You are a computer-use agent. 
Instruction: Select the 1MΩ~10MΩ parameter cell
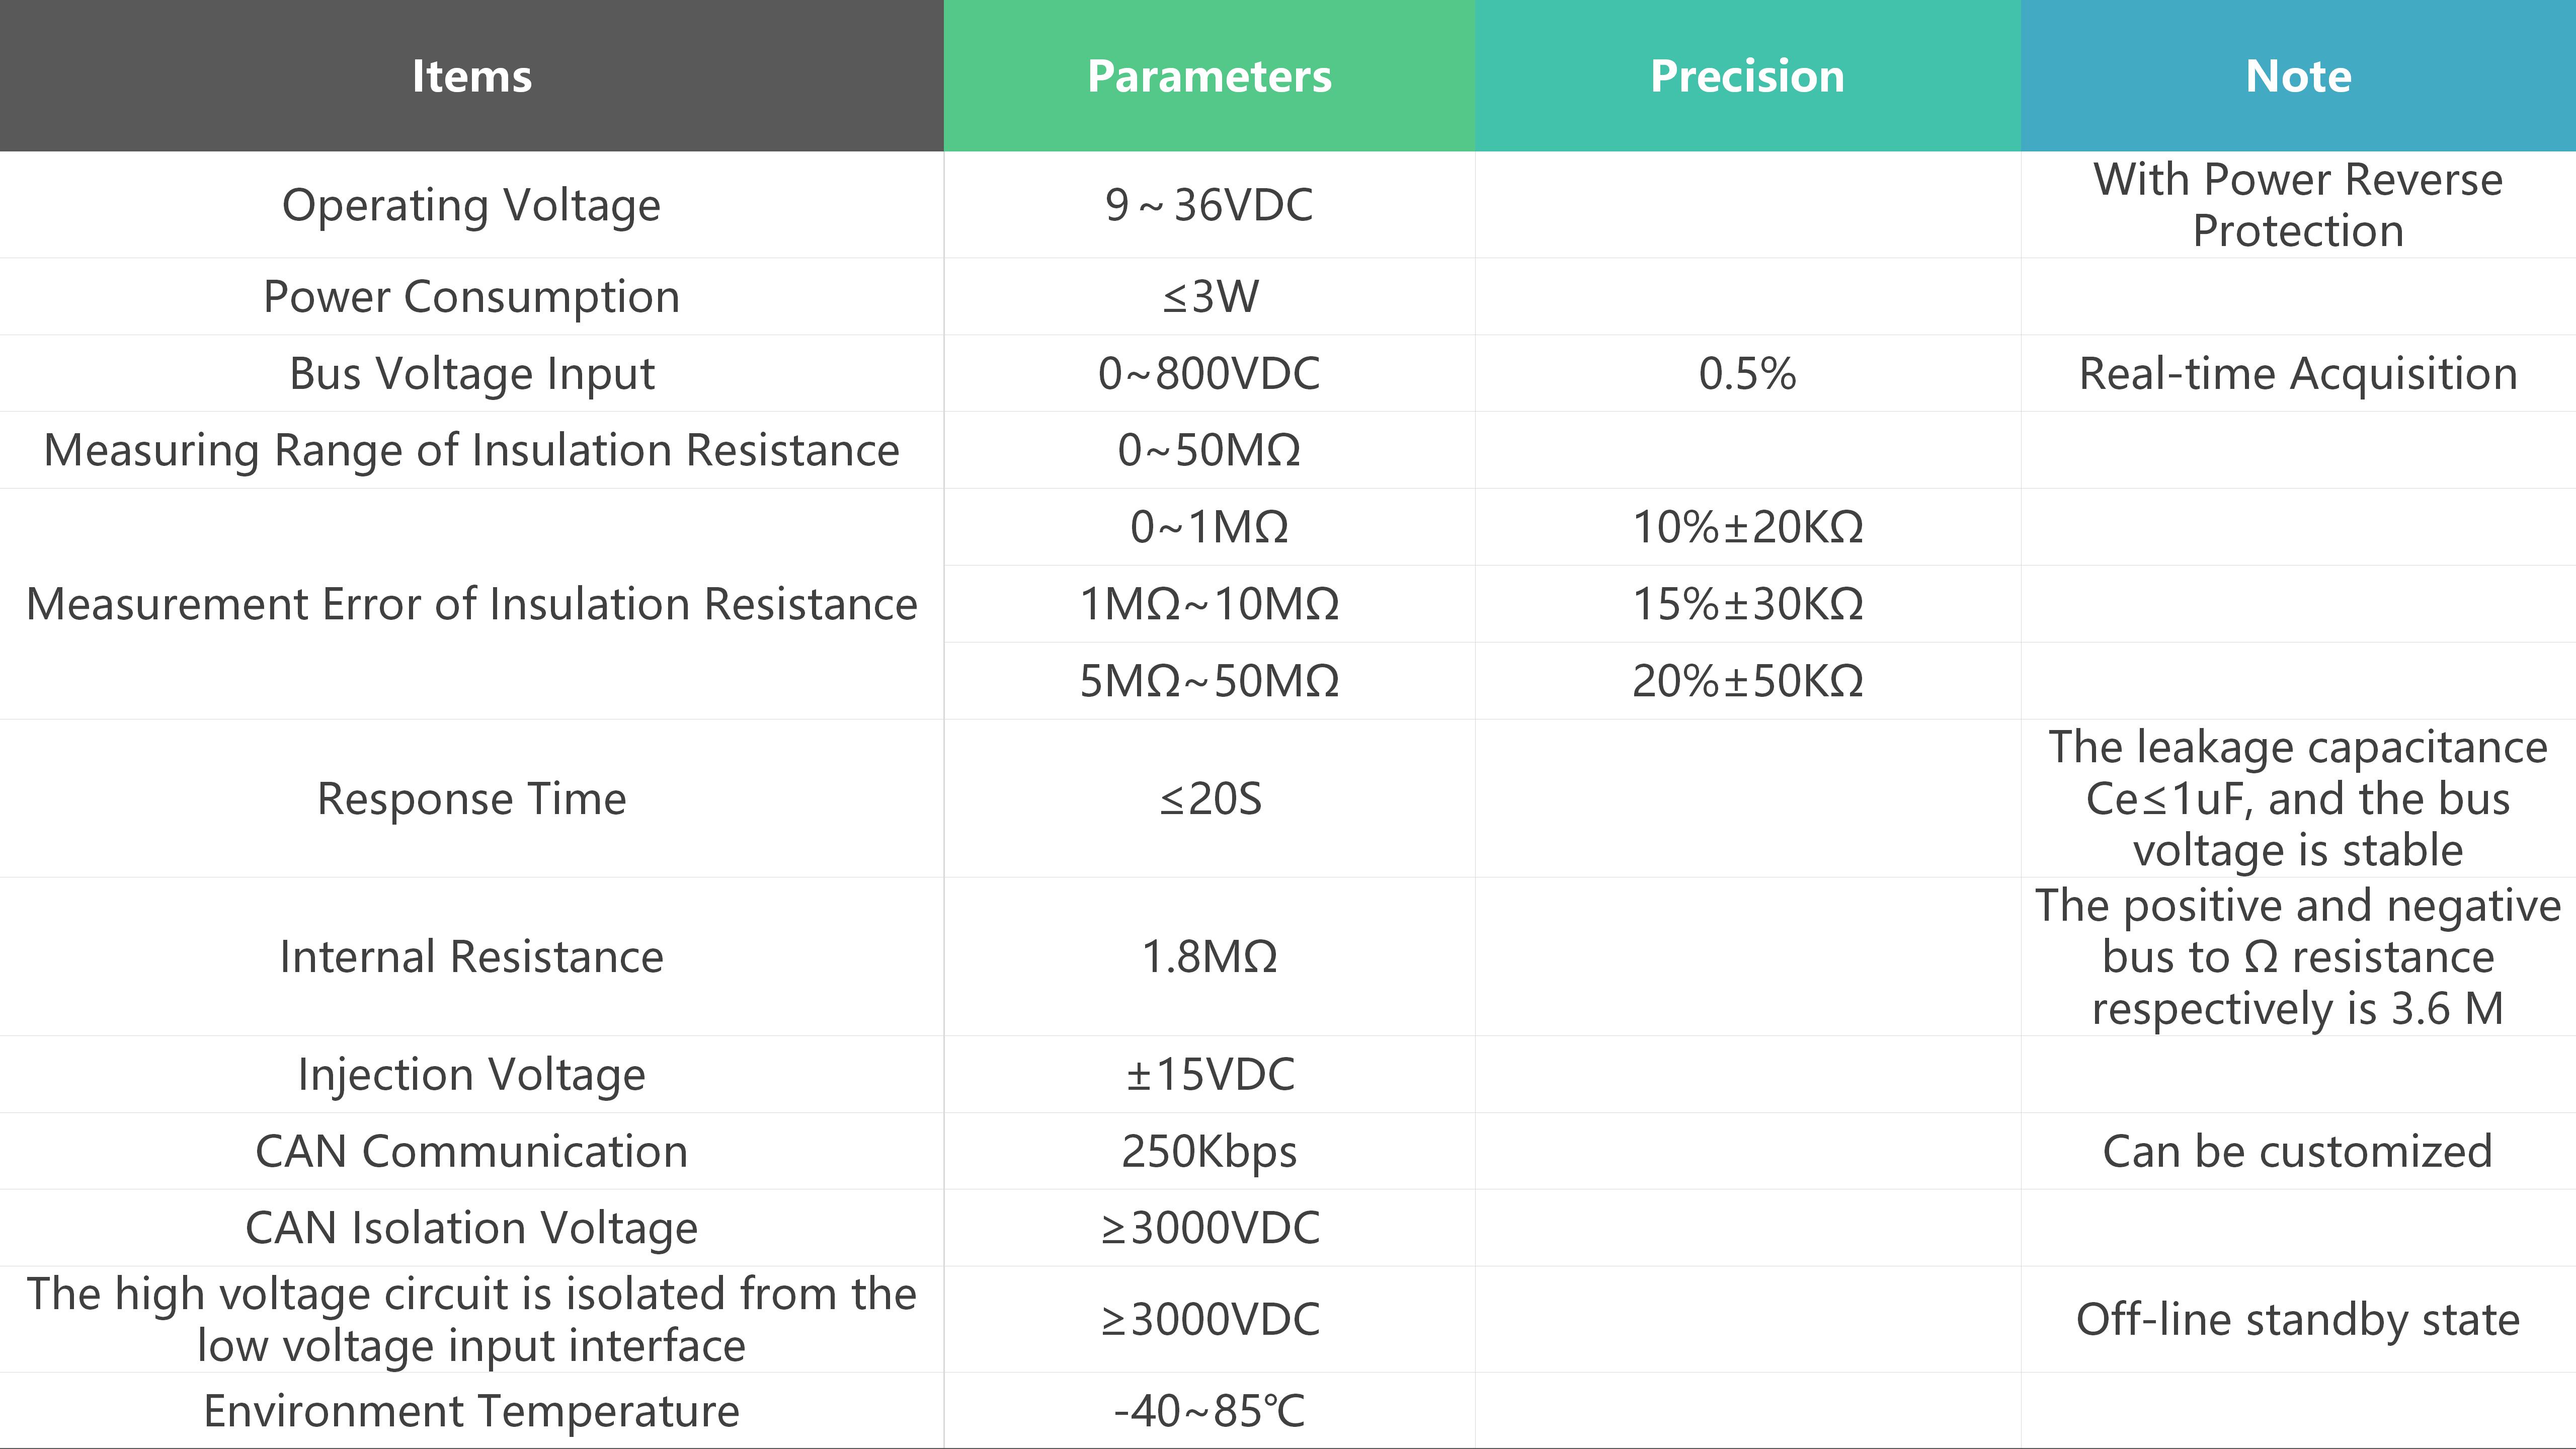(1209, 604)
